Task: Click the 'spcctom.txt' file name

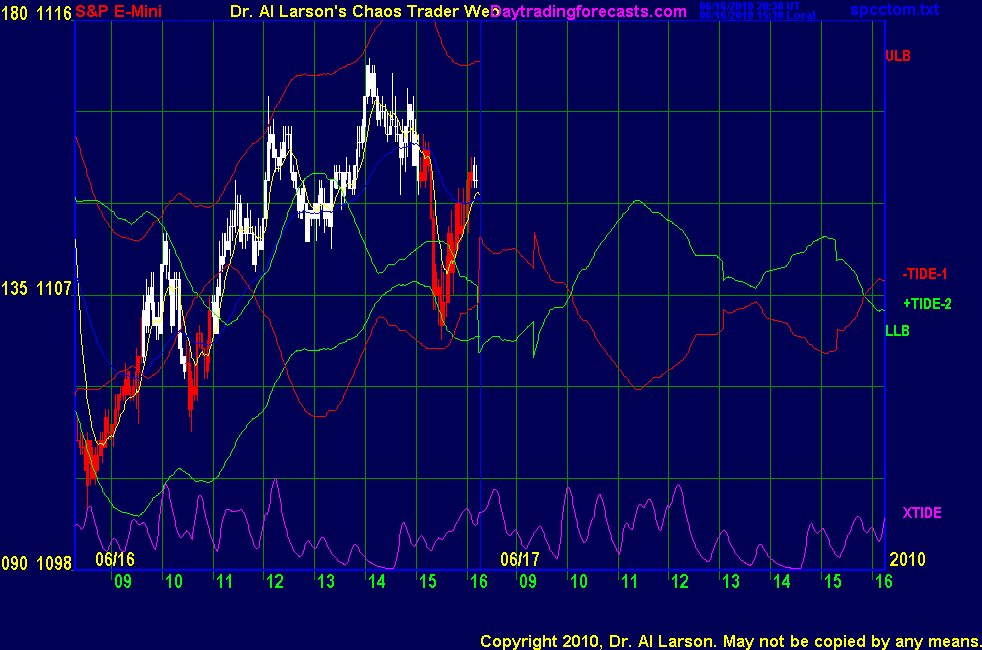Action: tap(894, 9)
